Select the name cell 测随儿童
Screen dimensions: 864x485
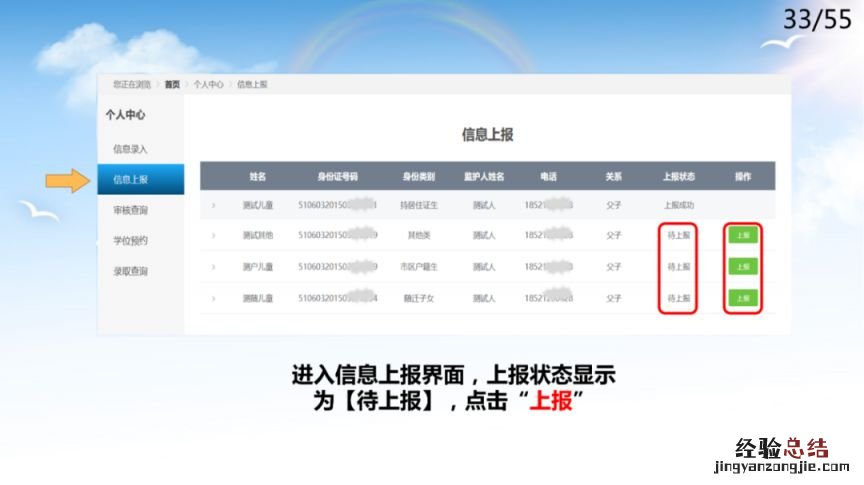coord(258,298)
